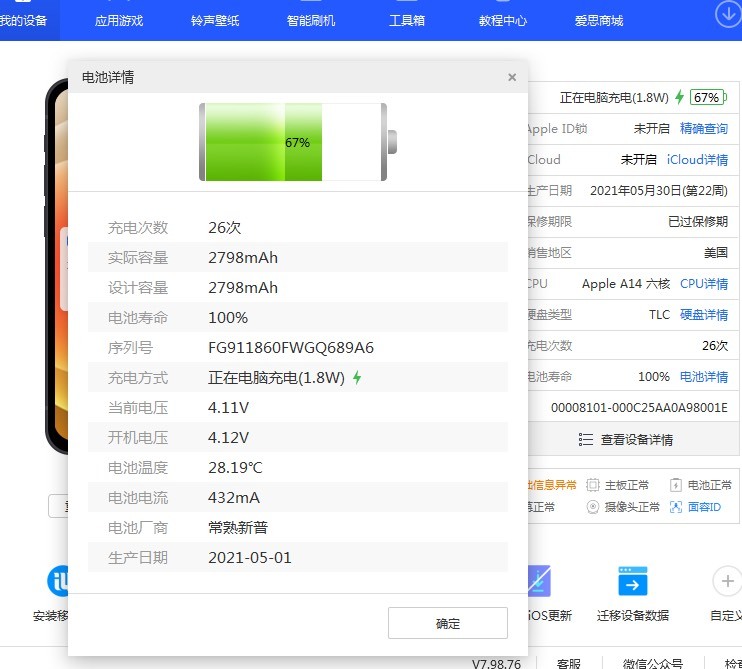The image size is (742, 669).
Task: Click the 客服 status bar item
Action: [568, 663]
